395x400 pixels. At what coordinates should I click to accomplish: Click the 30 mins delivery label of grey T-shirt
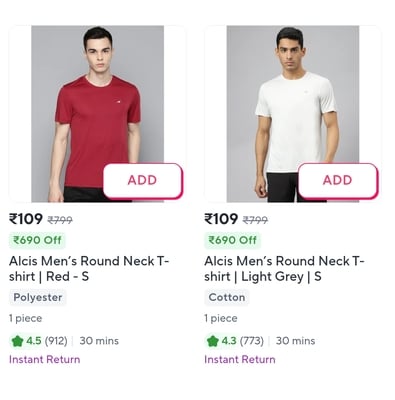[x=295, y=341]
